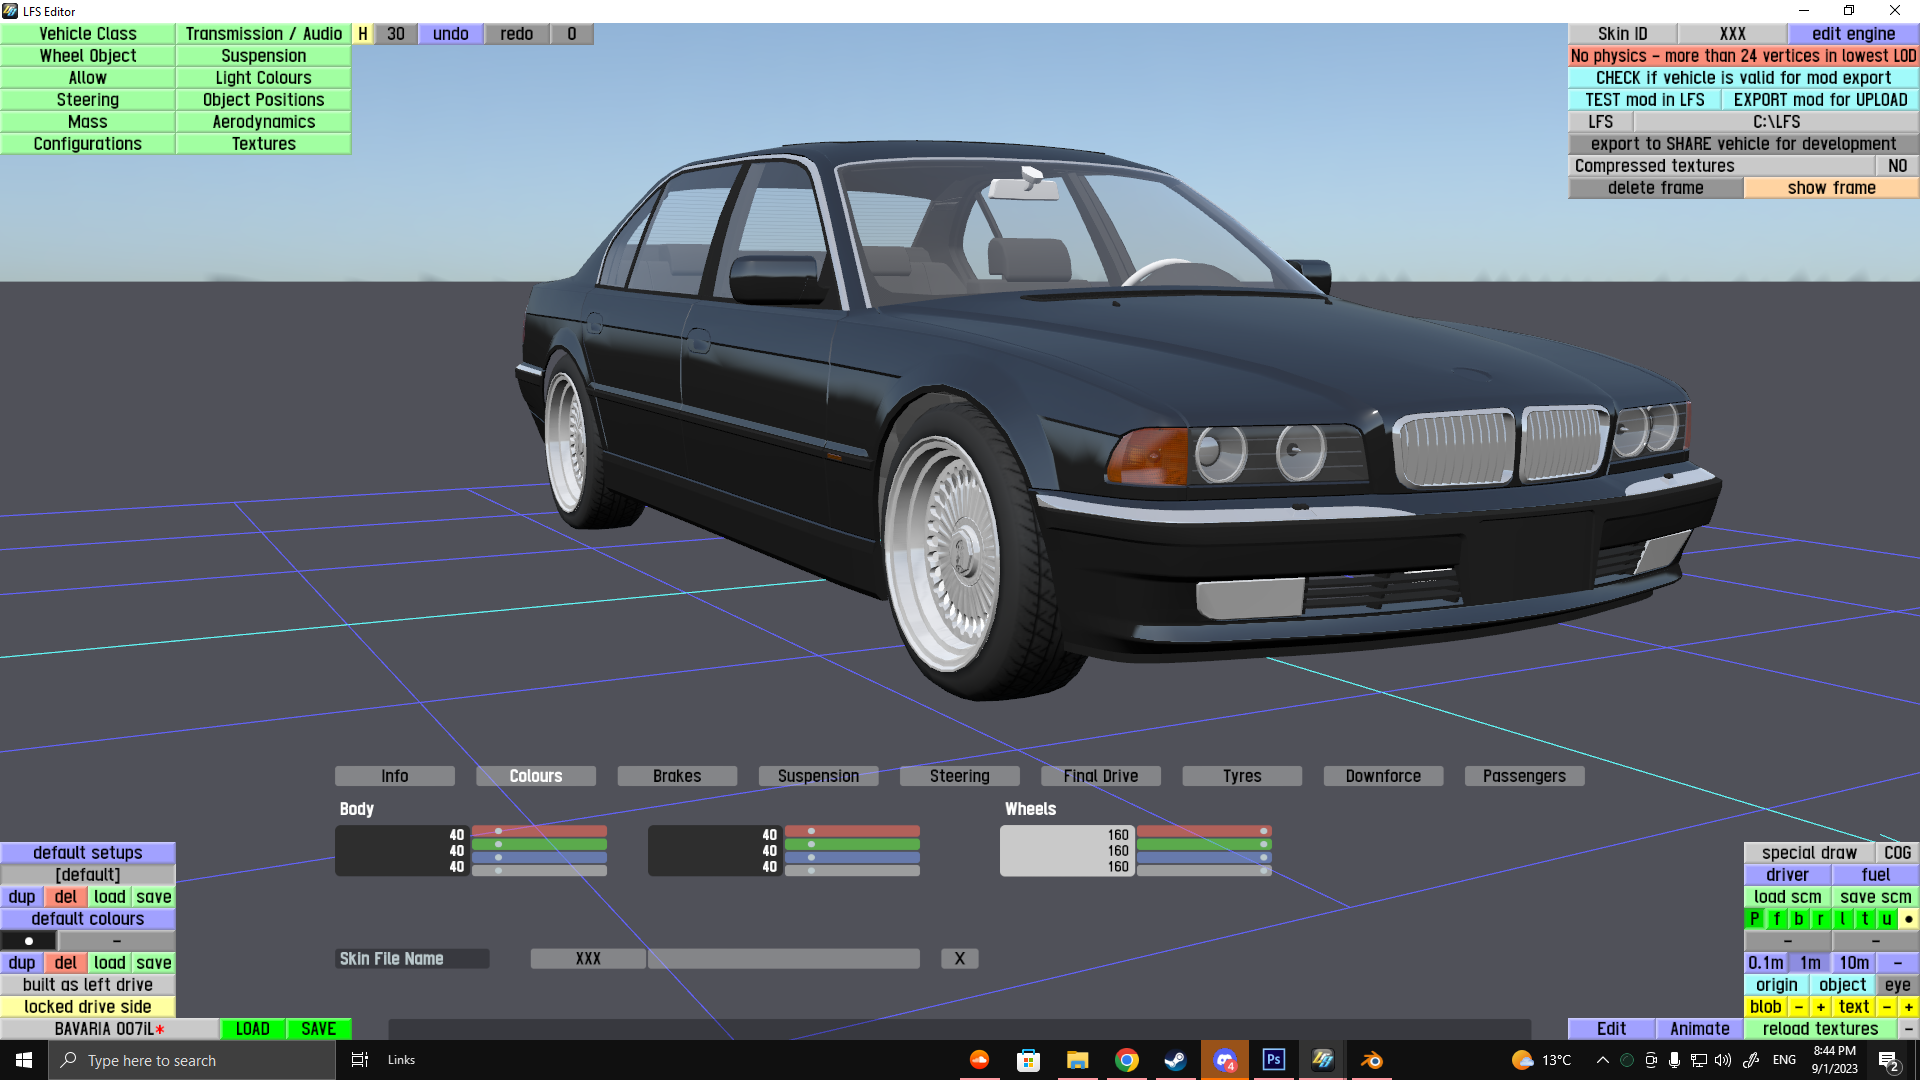Click the text minus button
This screenshot has height=1080, width=1920.
1886,1007
